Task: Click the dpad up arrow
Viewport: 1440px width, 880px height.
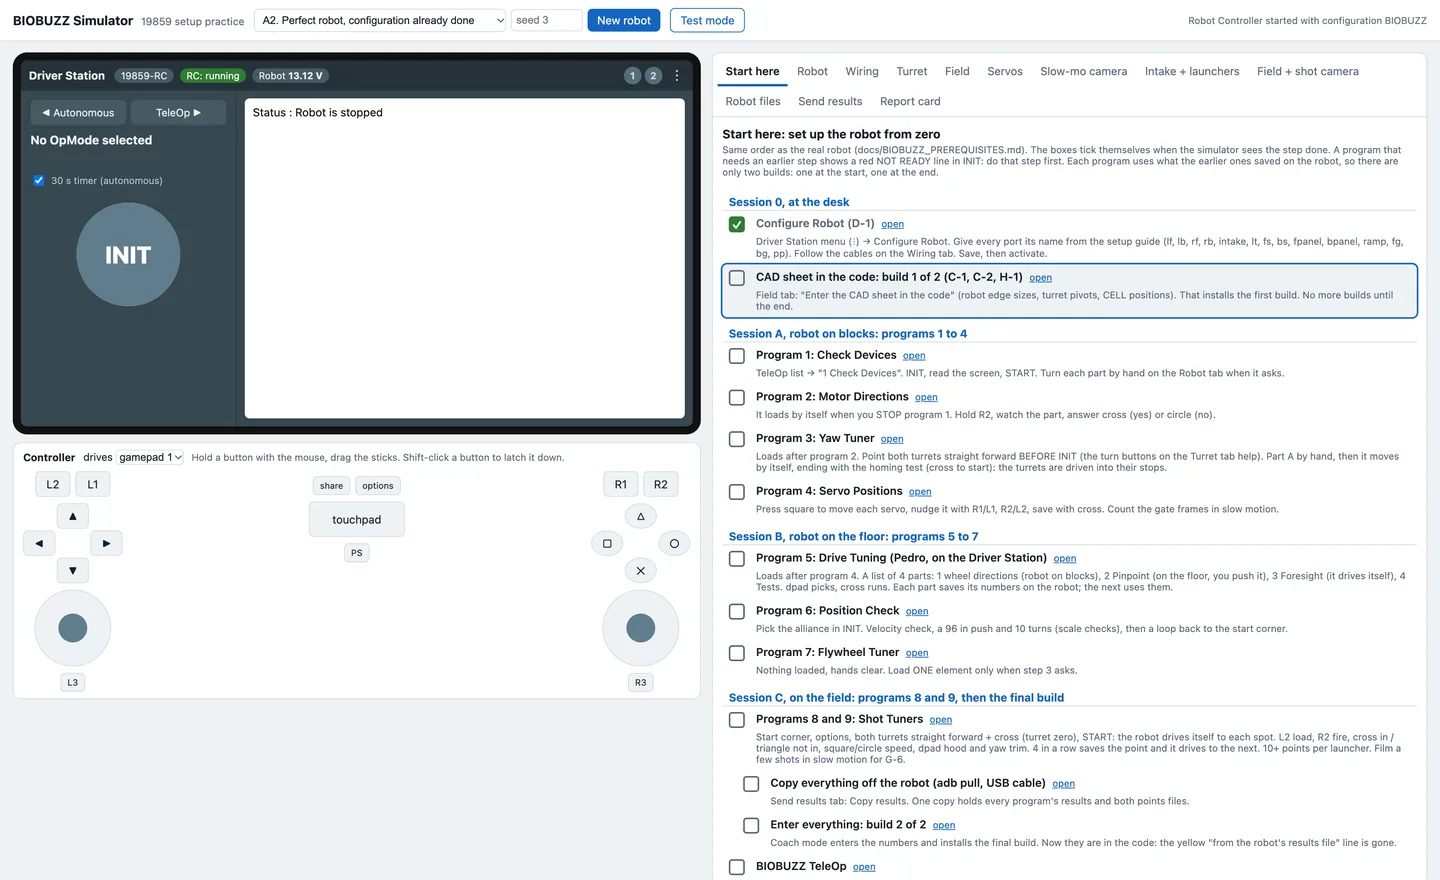Action: pos(73,516)
